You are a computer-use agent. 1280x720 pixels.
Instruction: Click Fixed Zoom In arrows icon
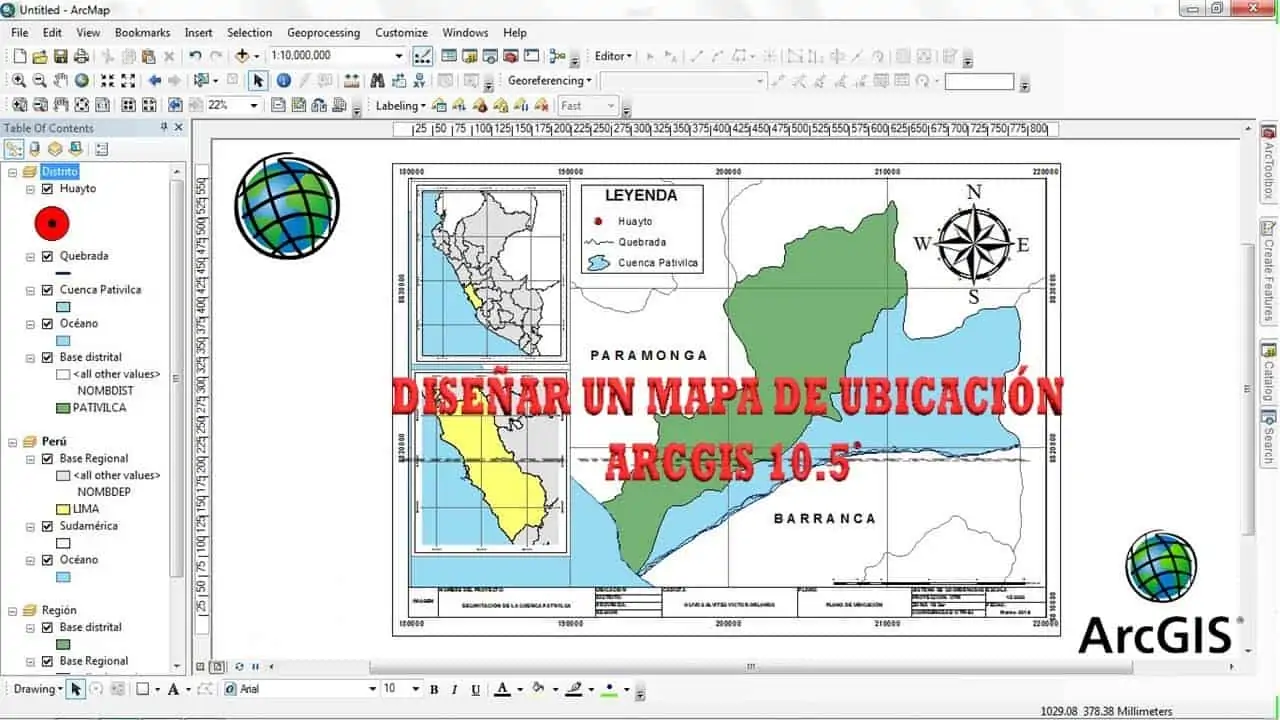pos(107,81)
